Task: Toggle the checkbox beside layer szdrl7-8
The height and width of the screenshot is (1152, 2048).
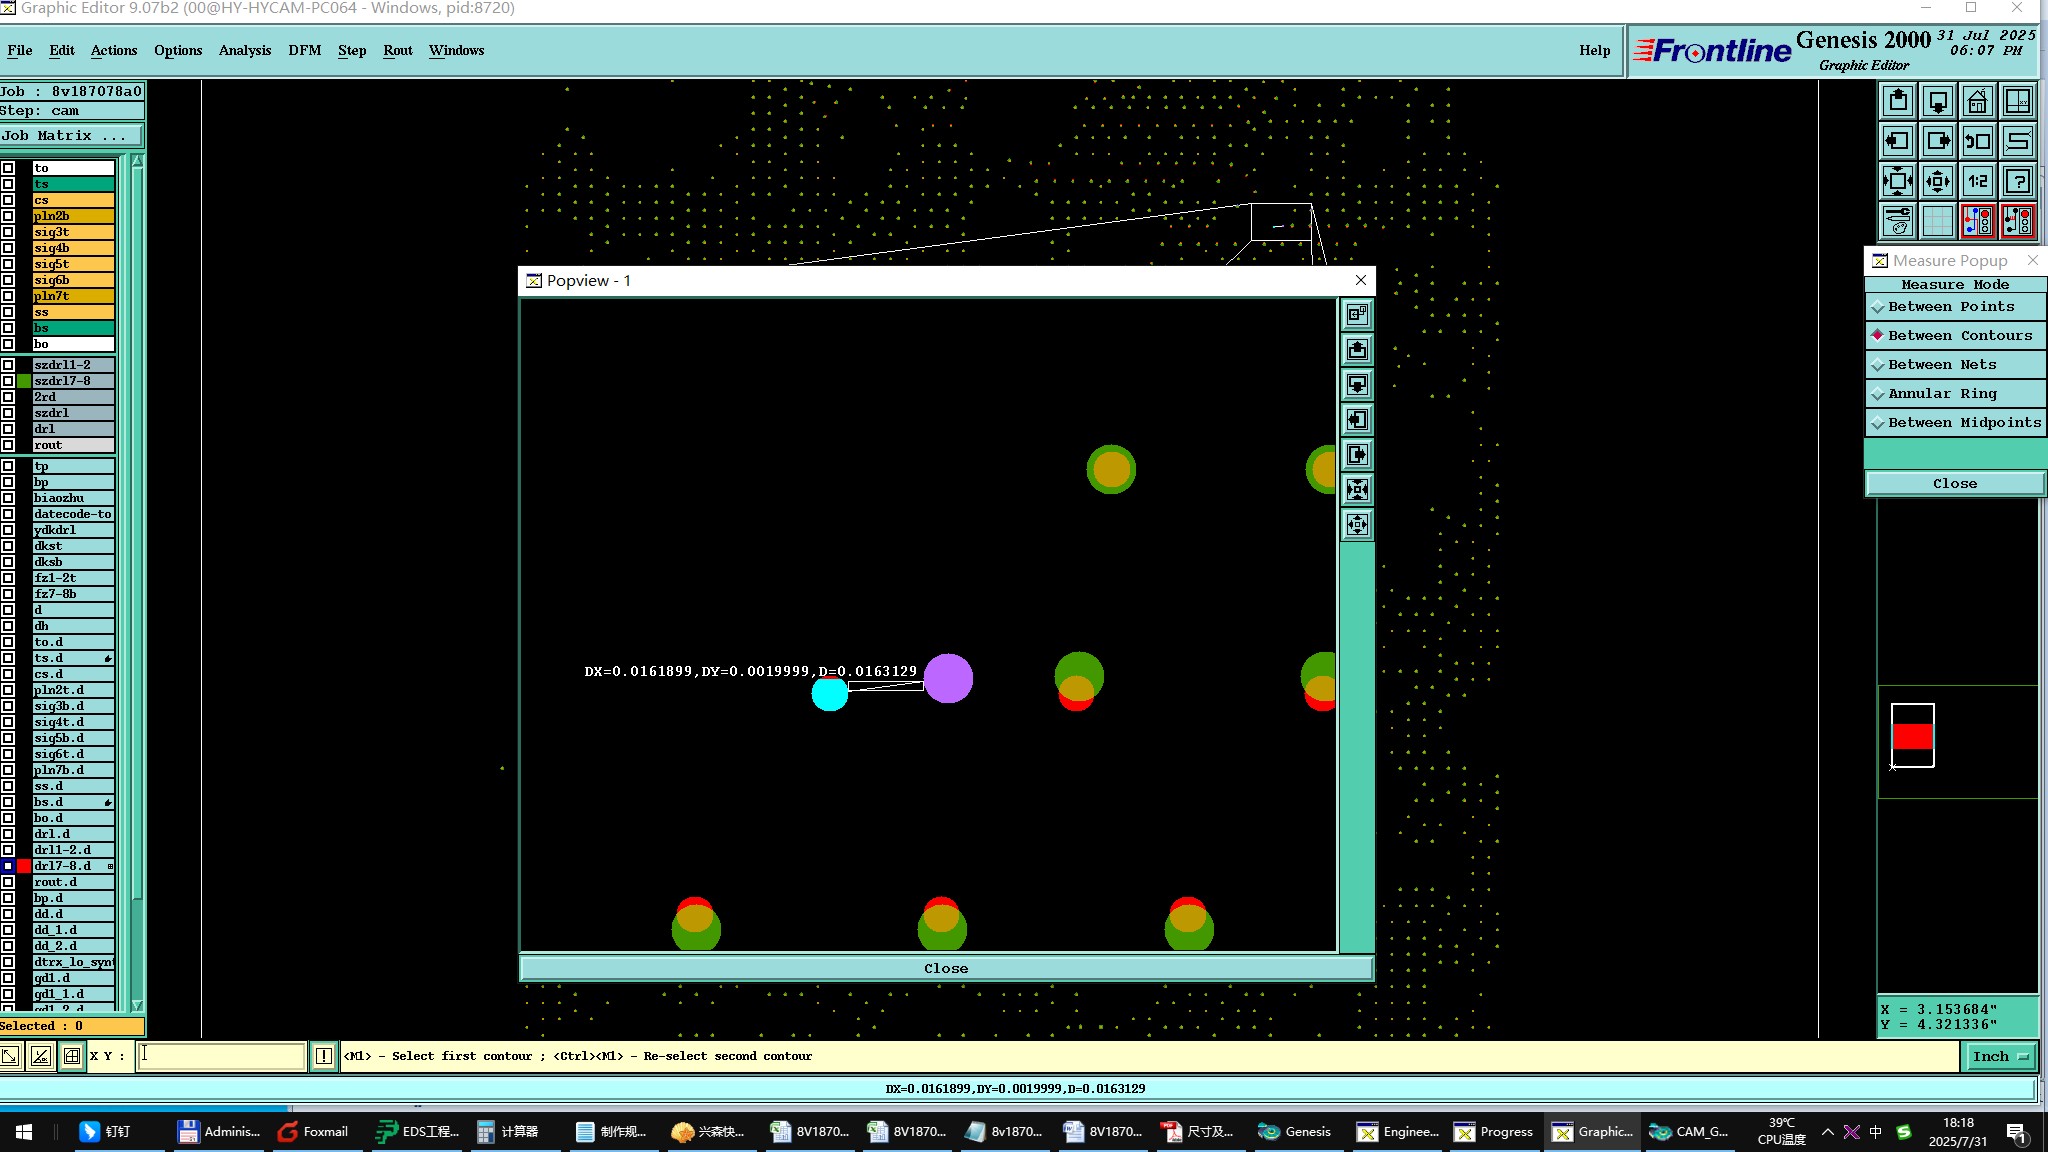Action: click(x=8, y=381)
